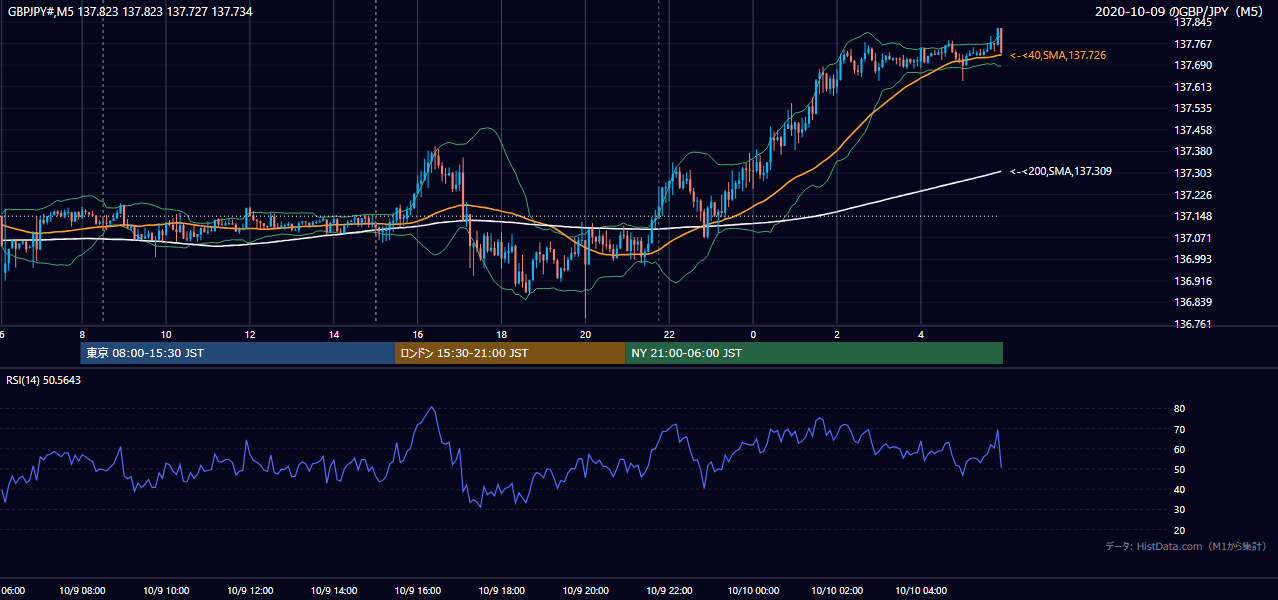Click price axis value 137.690

(1194, 65)
